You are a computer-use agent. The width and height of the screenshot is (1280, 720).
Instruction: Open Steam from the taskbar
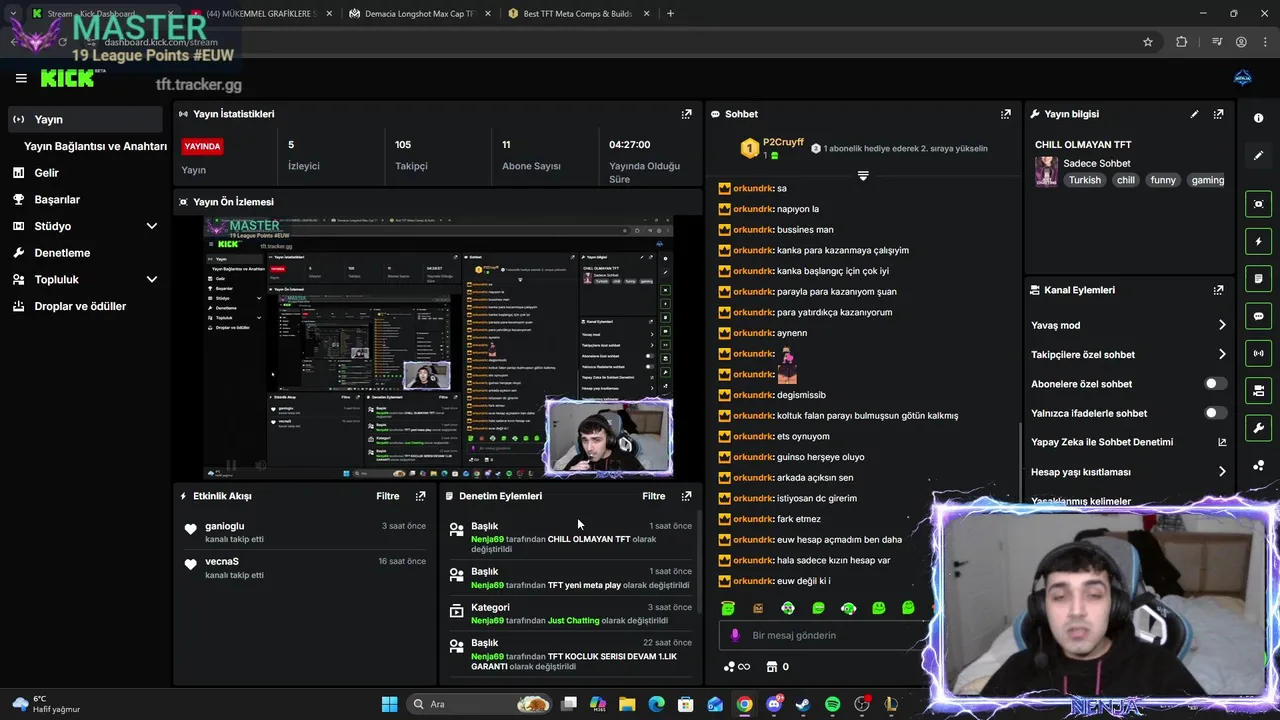coord(803,704)
